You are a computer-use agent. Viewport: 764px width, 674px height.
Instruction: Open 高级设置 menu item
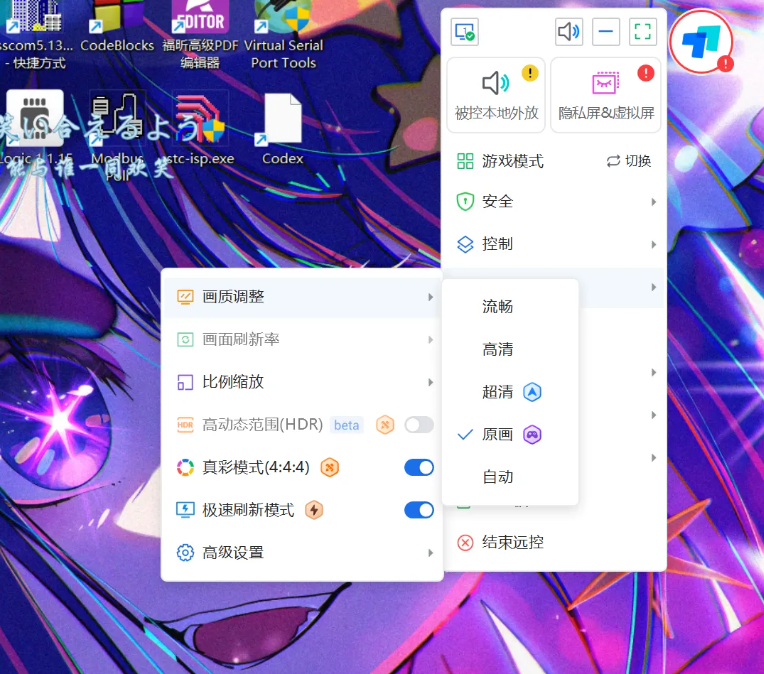(302, 553)
